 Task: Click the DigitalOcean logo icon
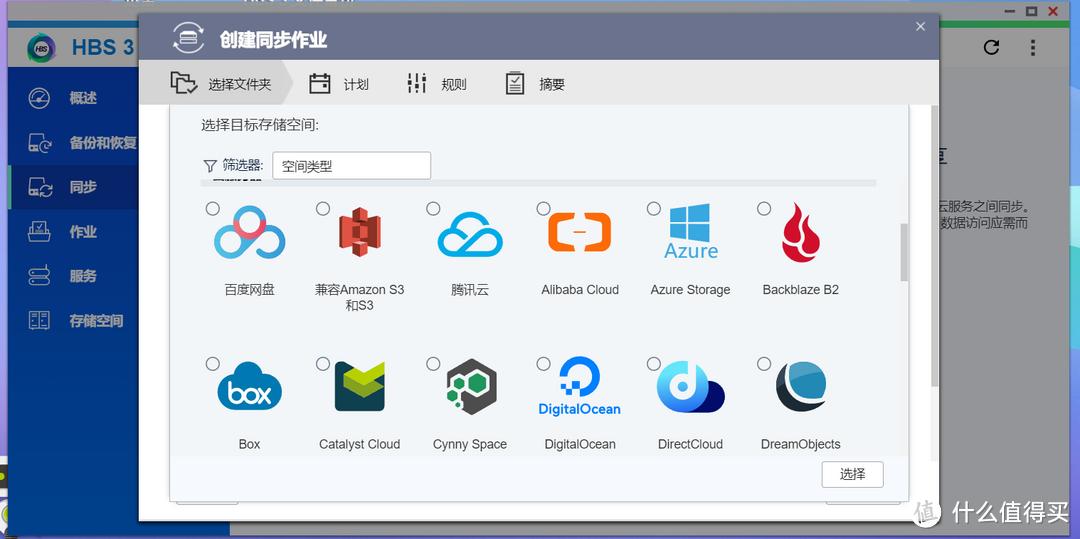580,387
